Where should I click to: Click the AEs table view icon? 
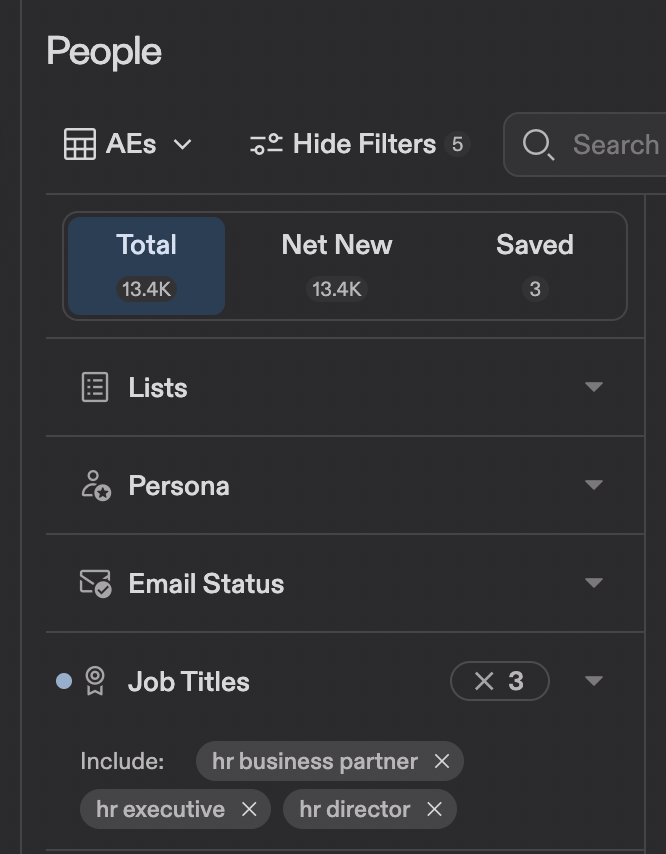pyautogui.click(x=80, y=144)
